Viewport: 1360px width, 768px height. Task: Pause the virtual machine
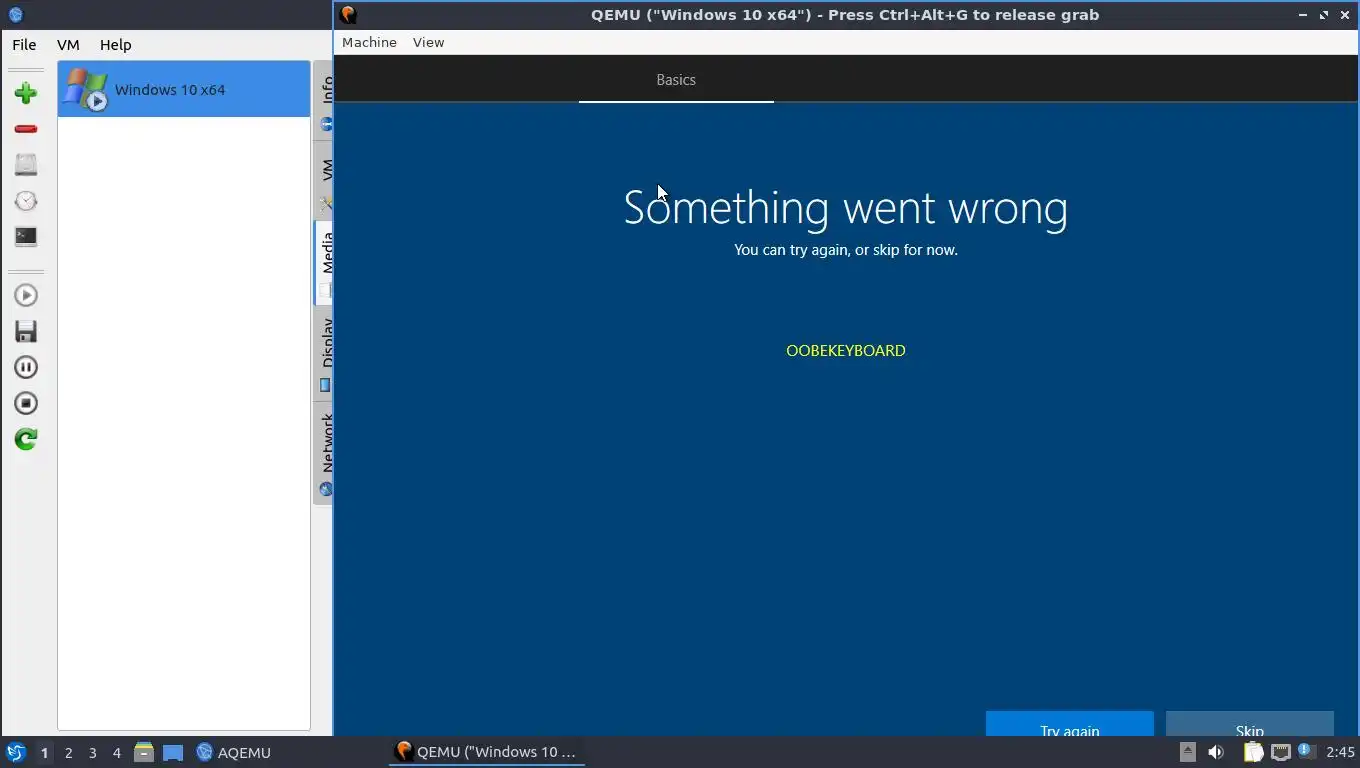pos(26,367)
